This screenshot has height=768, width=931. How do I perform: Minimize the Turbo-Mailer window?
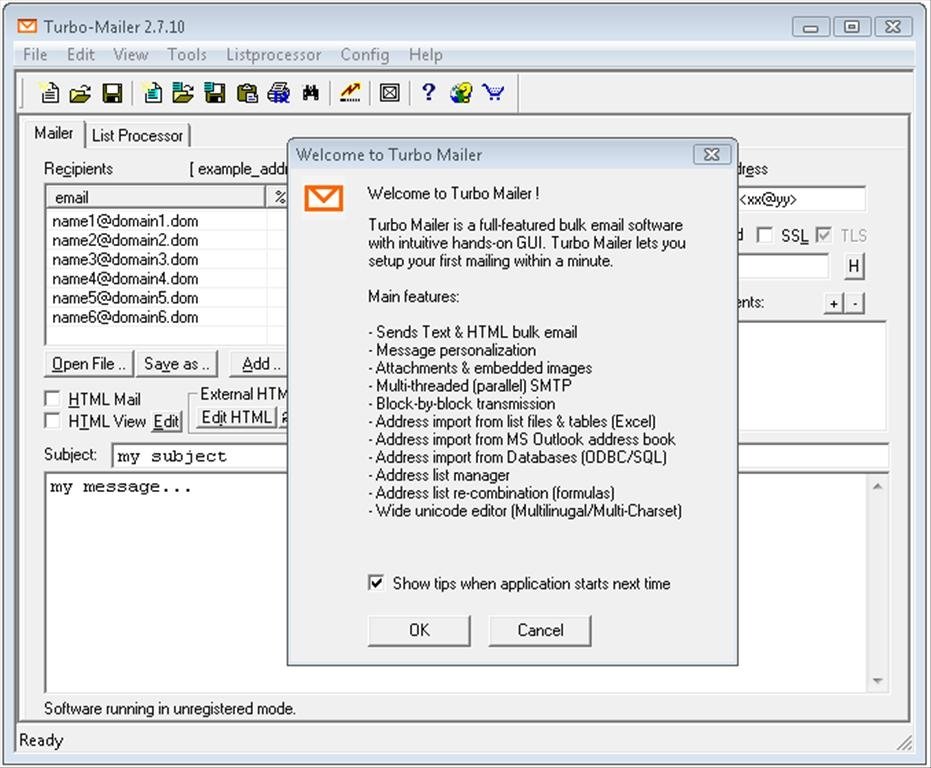click(x=810, y=27)
